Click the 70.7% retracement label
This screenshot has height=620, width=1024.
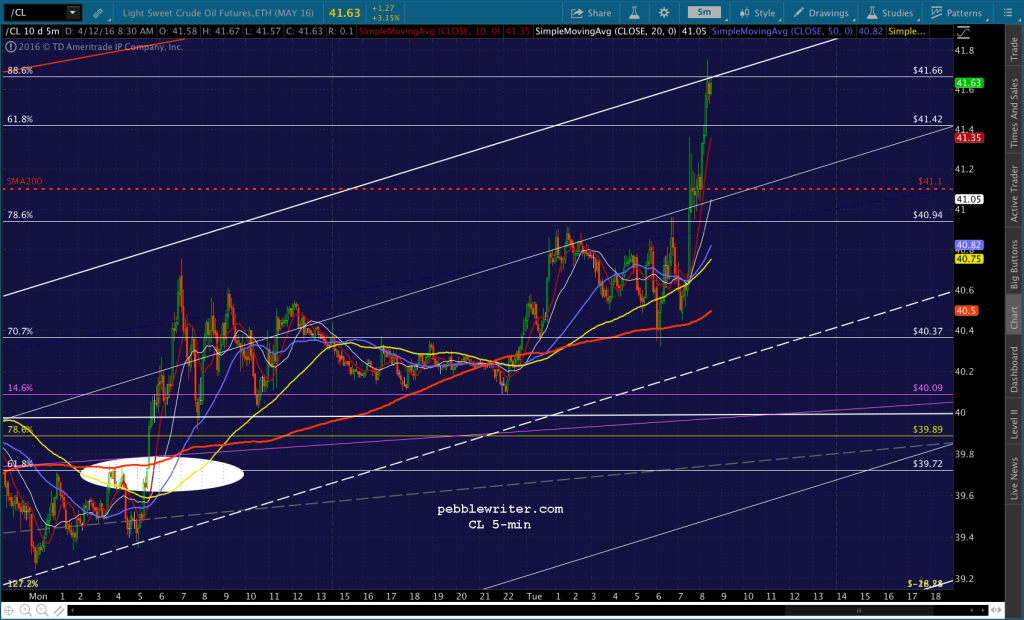[x=20, y=331]
